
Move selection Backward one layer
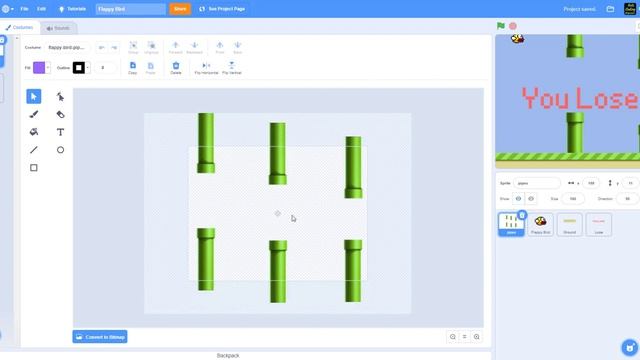tap(194, 47)
